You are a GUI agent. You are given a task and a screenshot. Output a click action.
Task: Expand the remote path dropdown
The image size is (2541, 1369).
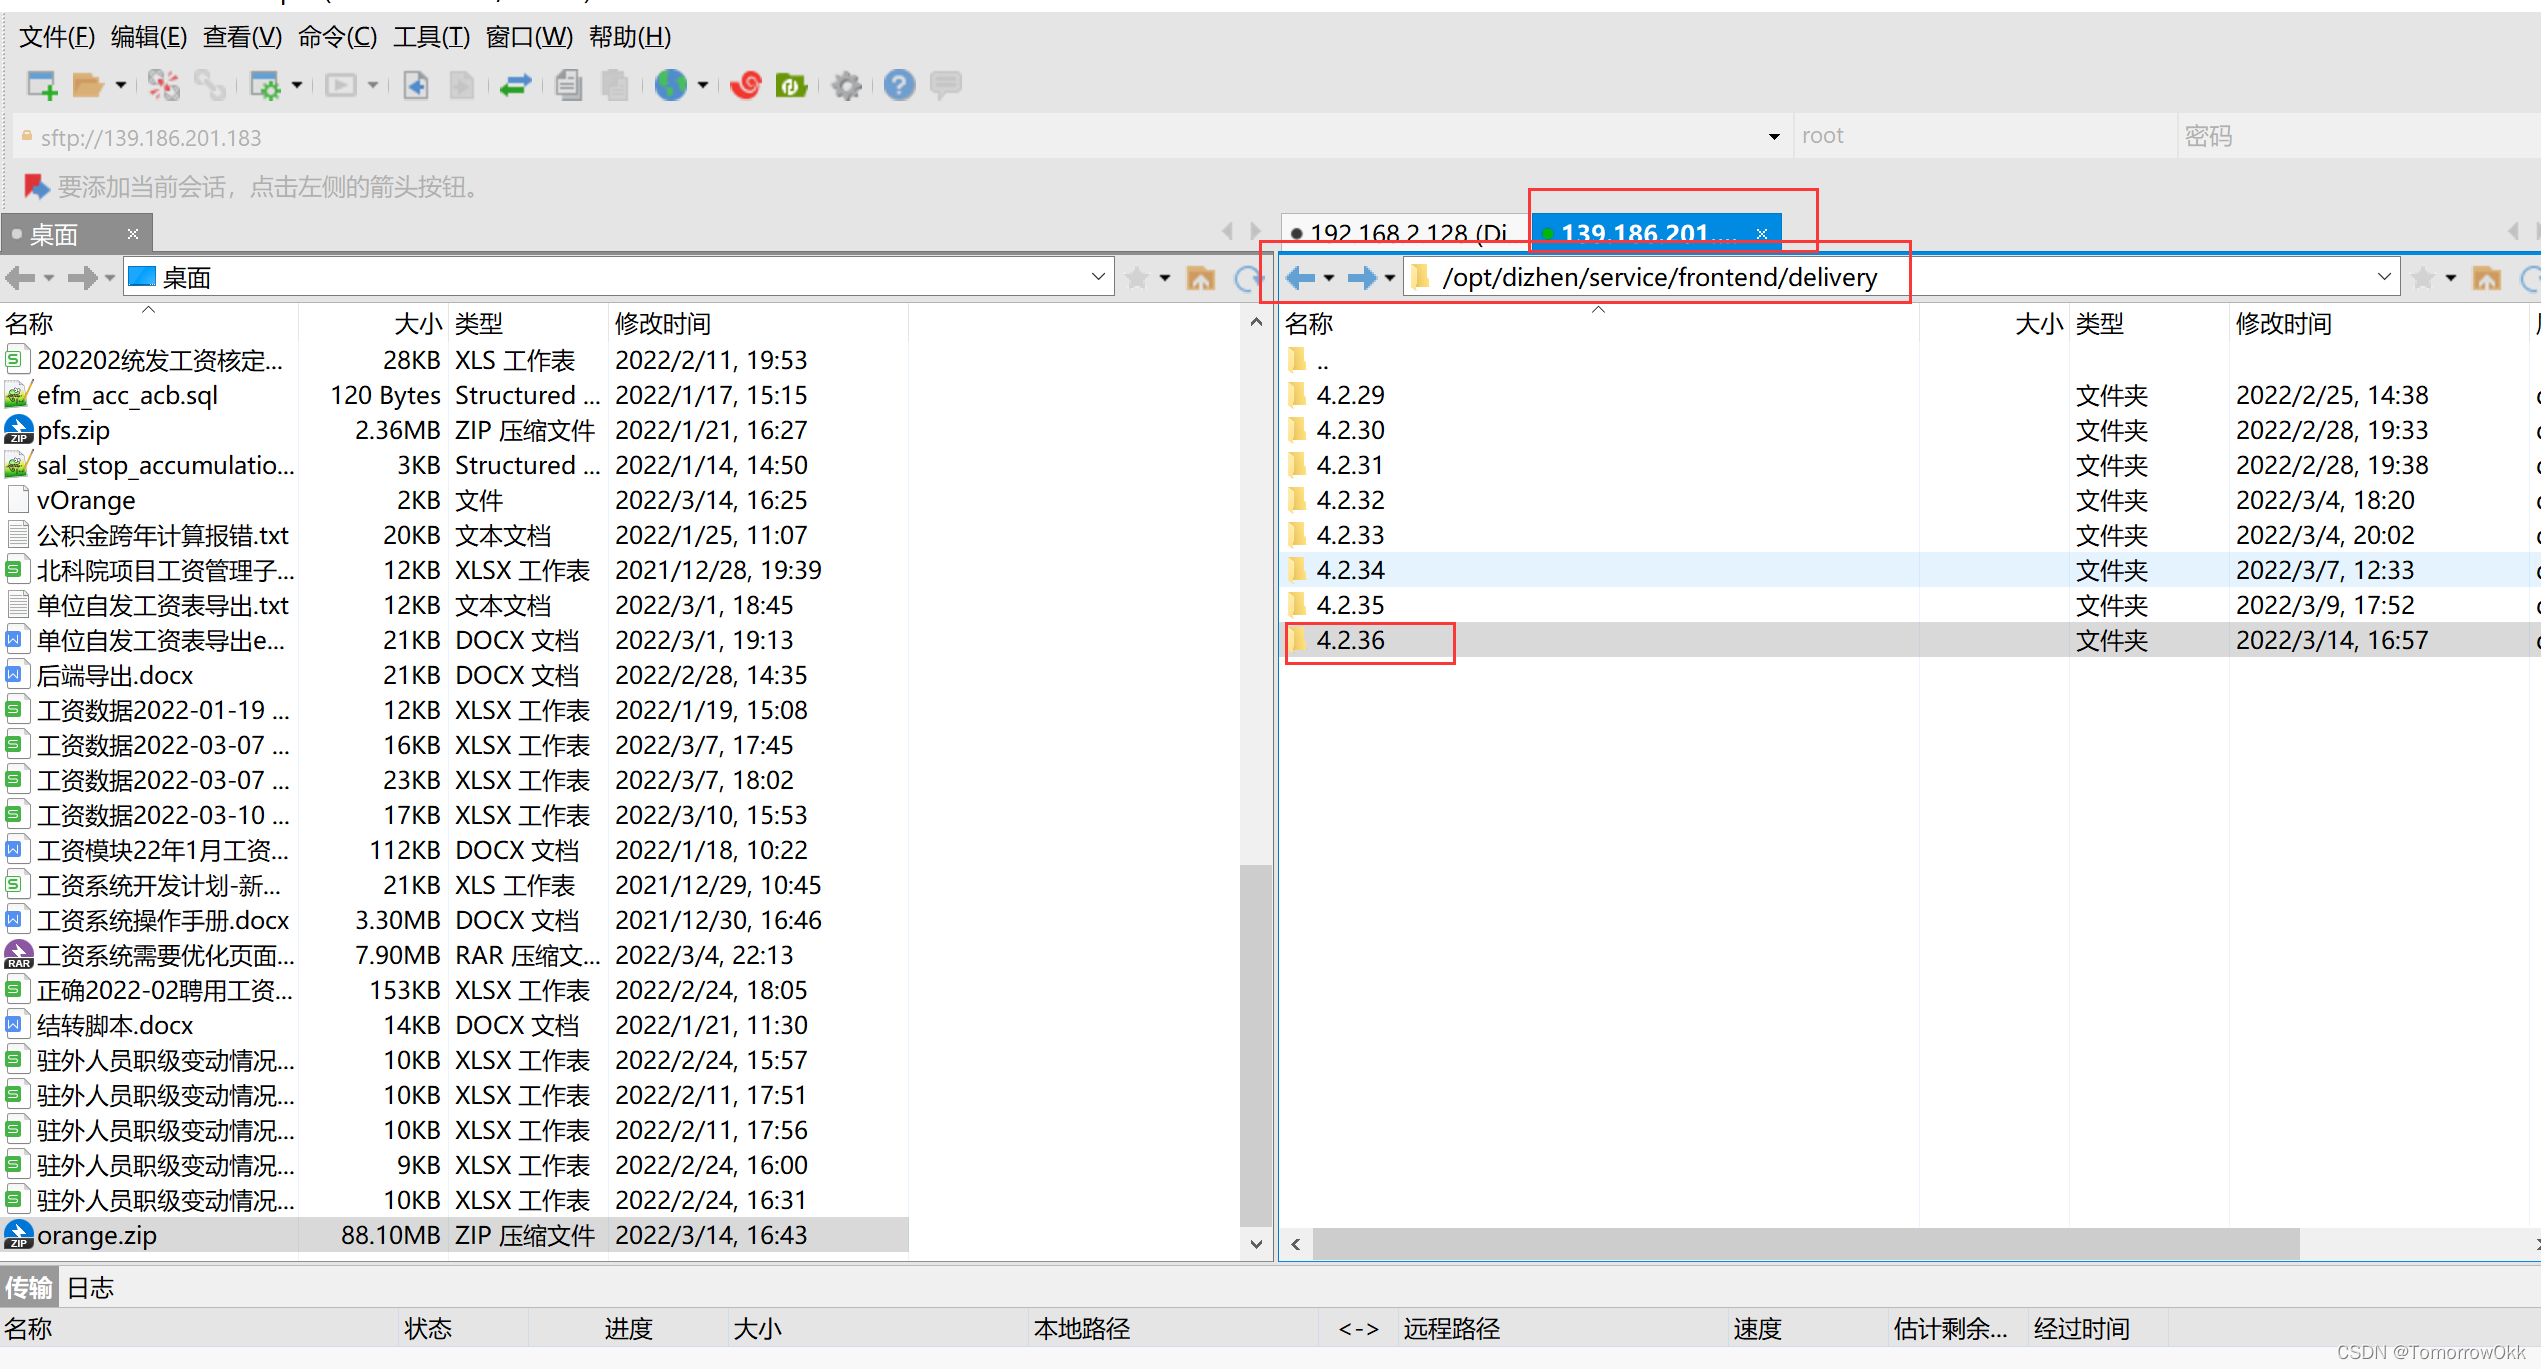click(x=2384, y=277)
